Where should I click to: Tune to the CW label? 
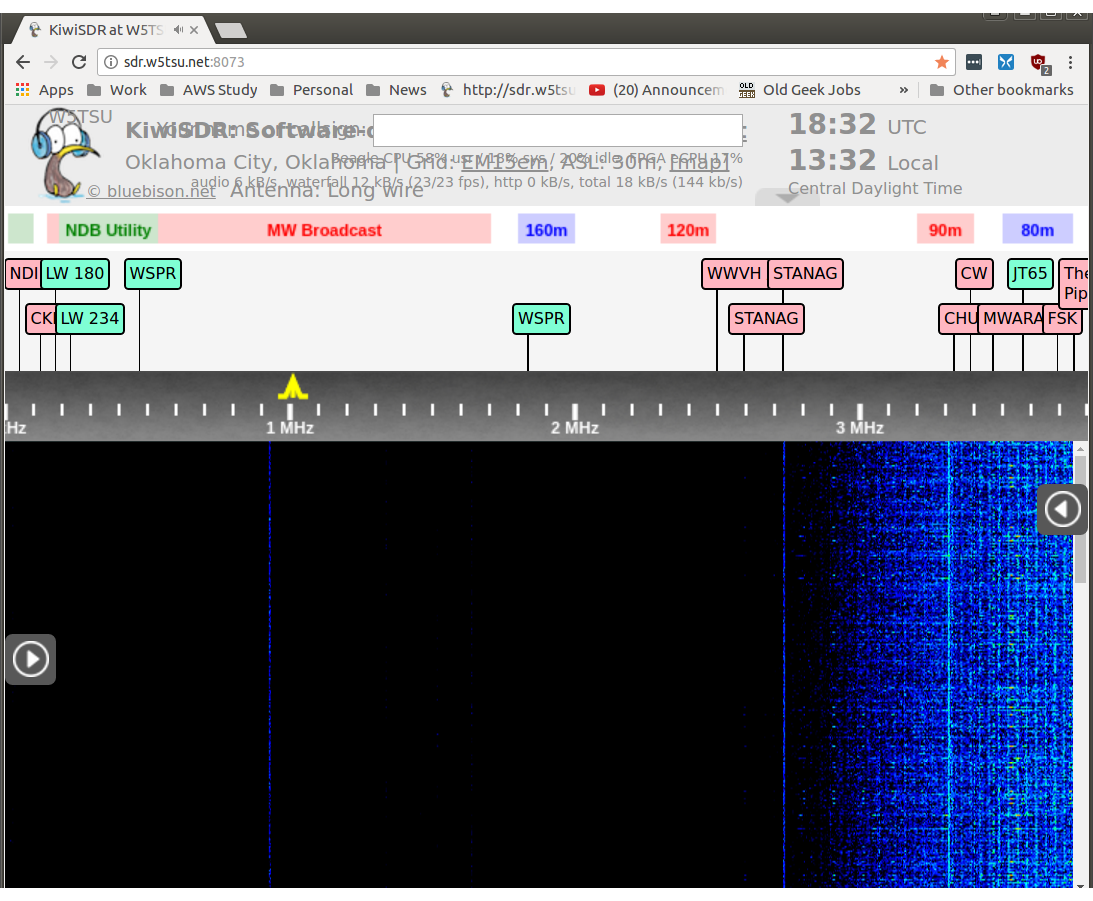click(974, 274)
